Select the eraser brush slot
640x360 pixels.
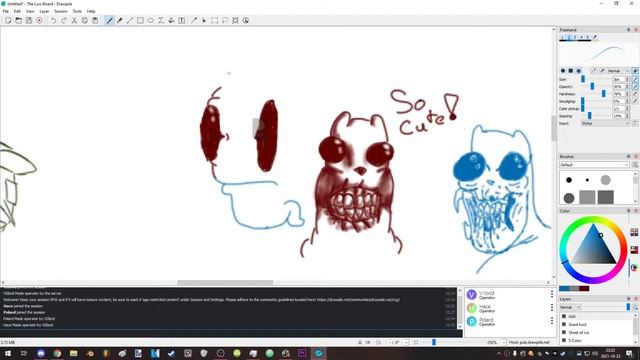pos(595,38)
